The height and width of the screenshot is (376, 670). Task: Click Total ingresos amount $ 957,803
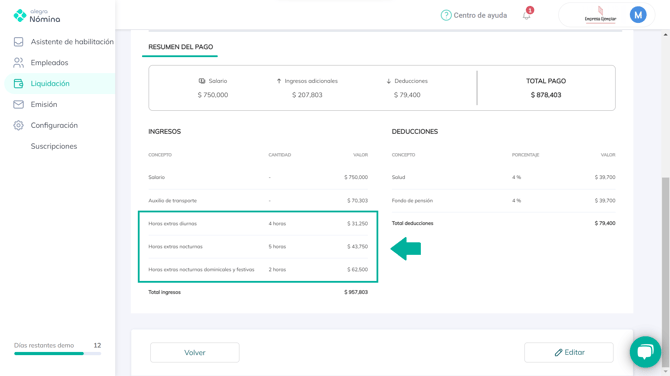point(356,292)
